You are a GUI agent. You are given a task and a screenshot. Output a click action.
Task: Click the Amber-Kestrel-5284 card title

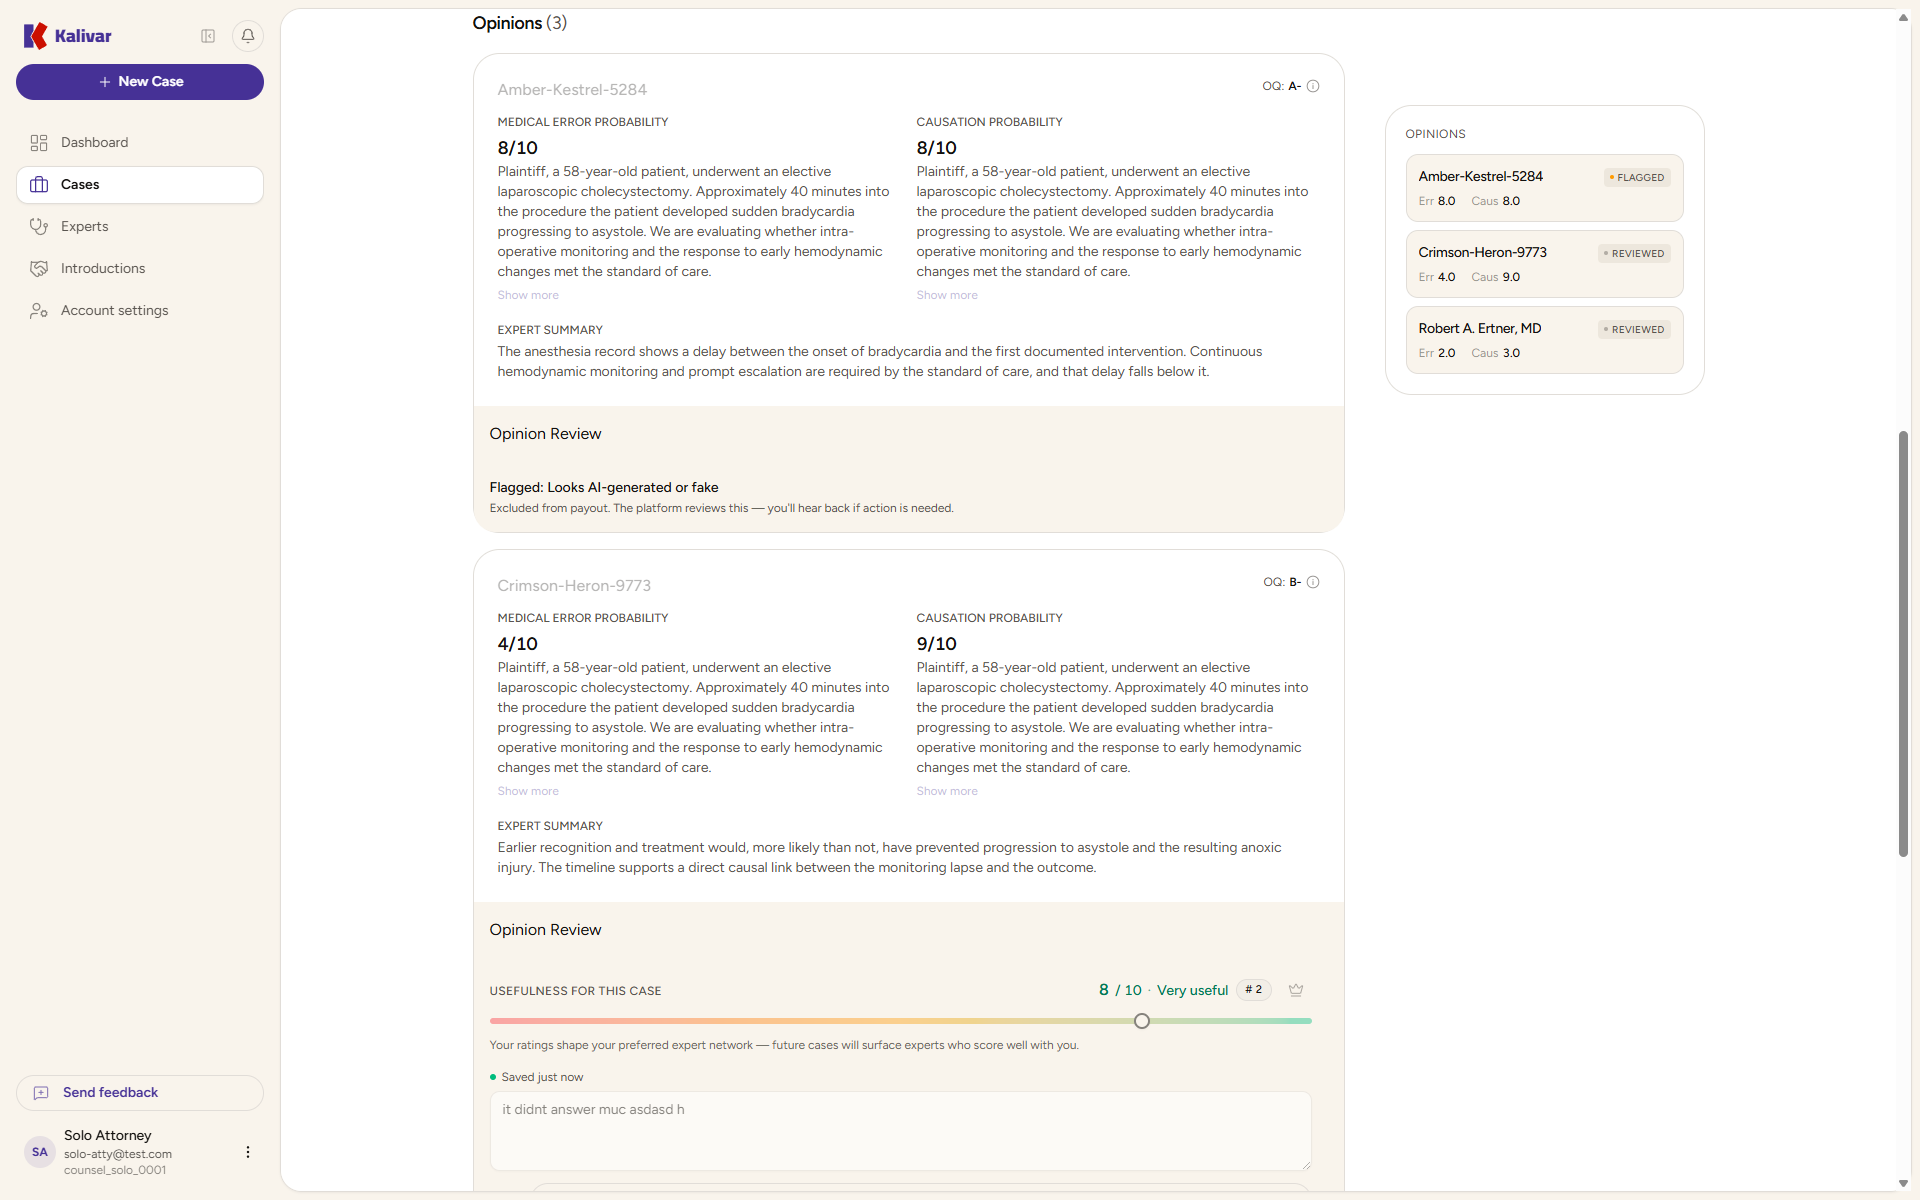pyautogui.click(x=572, y=90)
